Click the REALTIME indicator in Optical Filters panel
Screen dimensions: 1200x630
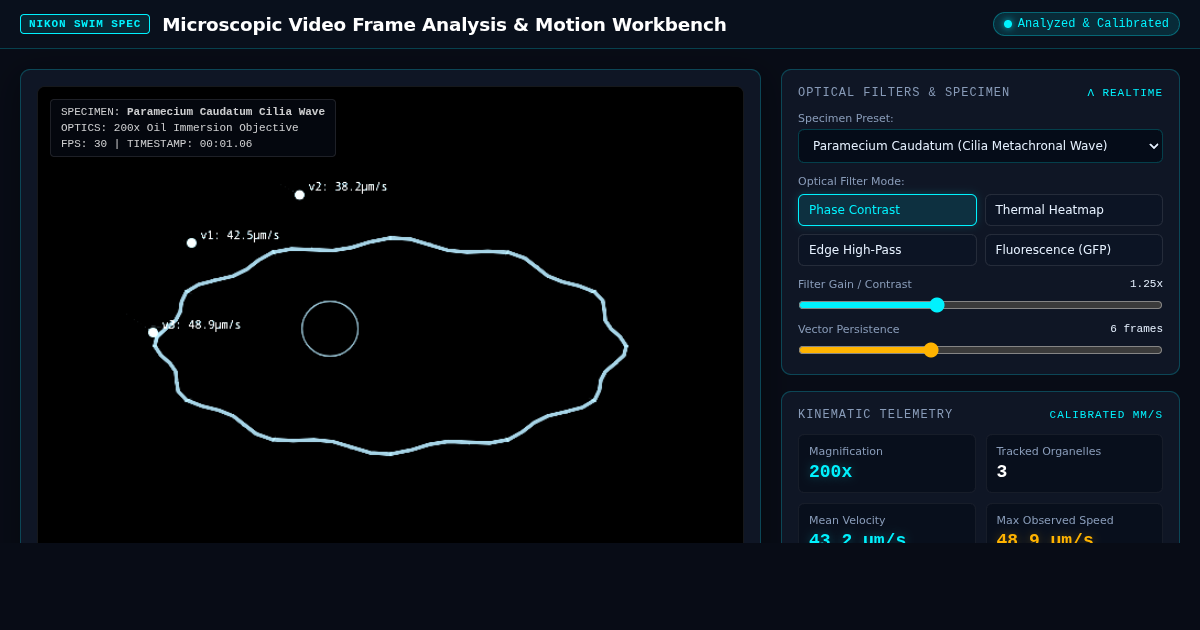(x=1125, y=93)
